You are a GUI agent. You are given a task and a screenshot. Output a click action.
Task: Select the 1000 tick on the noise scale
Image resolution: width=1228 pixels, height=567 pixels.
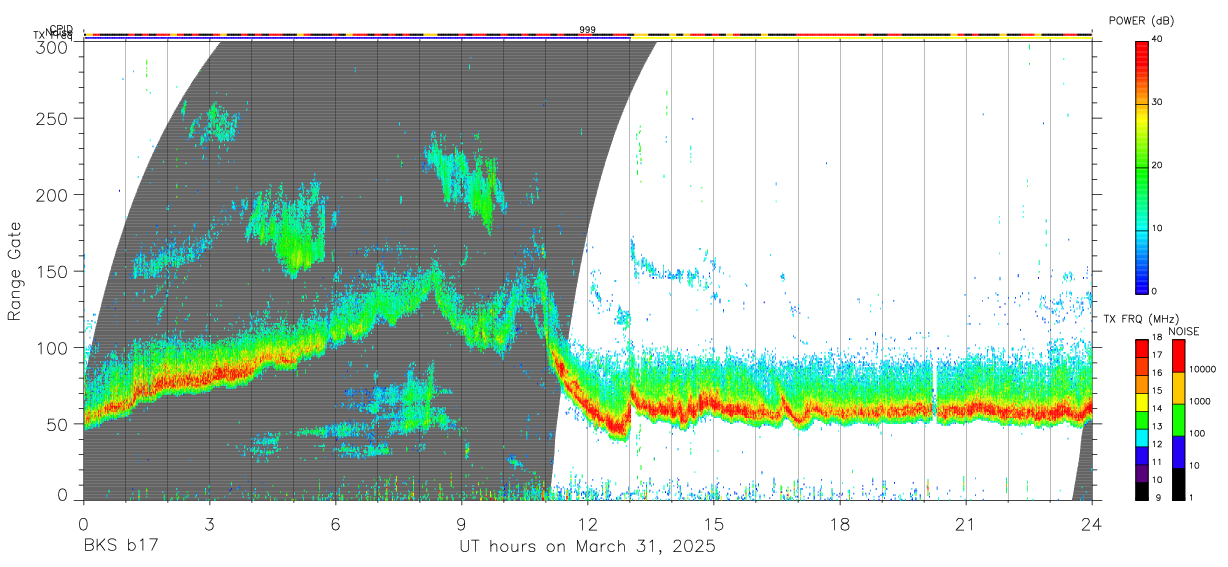point(1201,402)
